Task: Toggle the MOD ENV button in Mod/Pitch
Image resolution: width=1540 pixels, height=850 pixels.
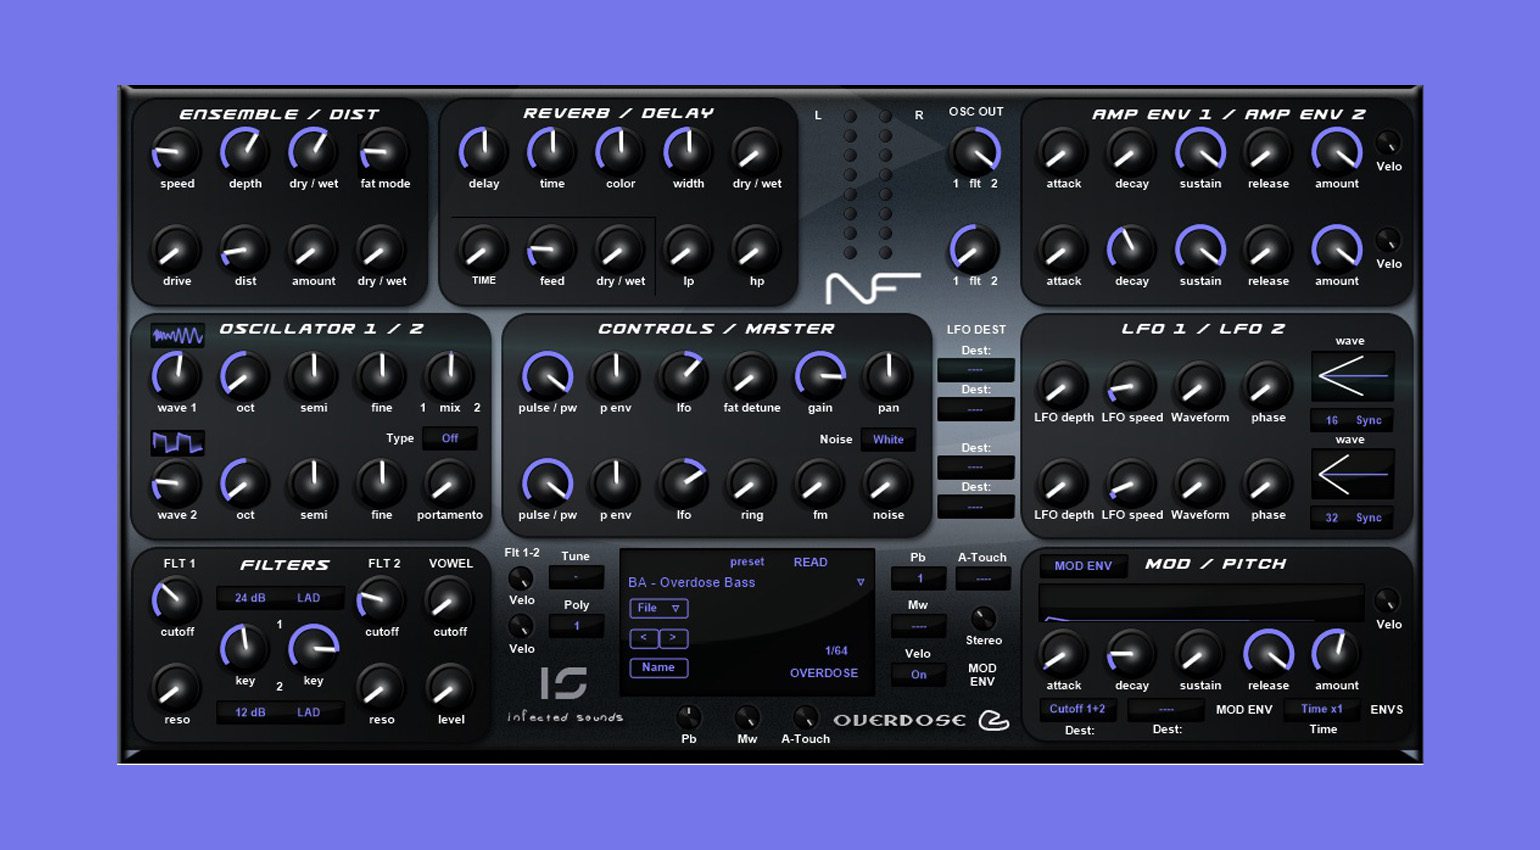Action: click(x=1083, y=566)
